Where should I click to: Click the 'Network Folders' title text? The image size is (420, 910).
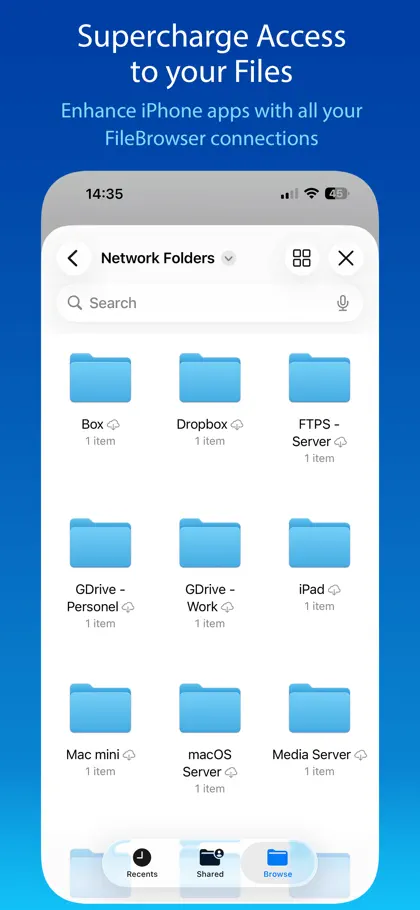coord(158,258)
